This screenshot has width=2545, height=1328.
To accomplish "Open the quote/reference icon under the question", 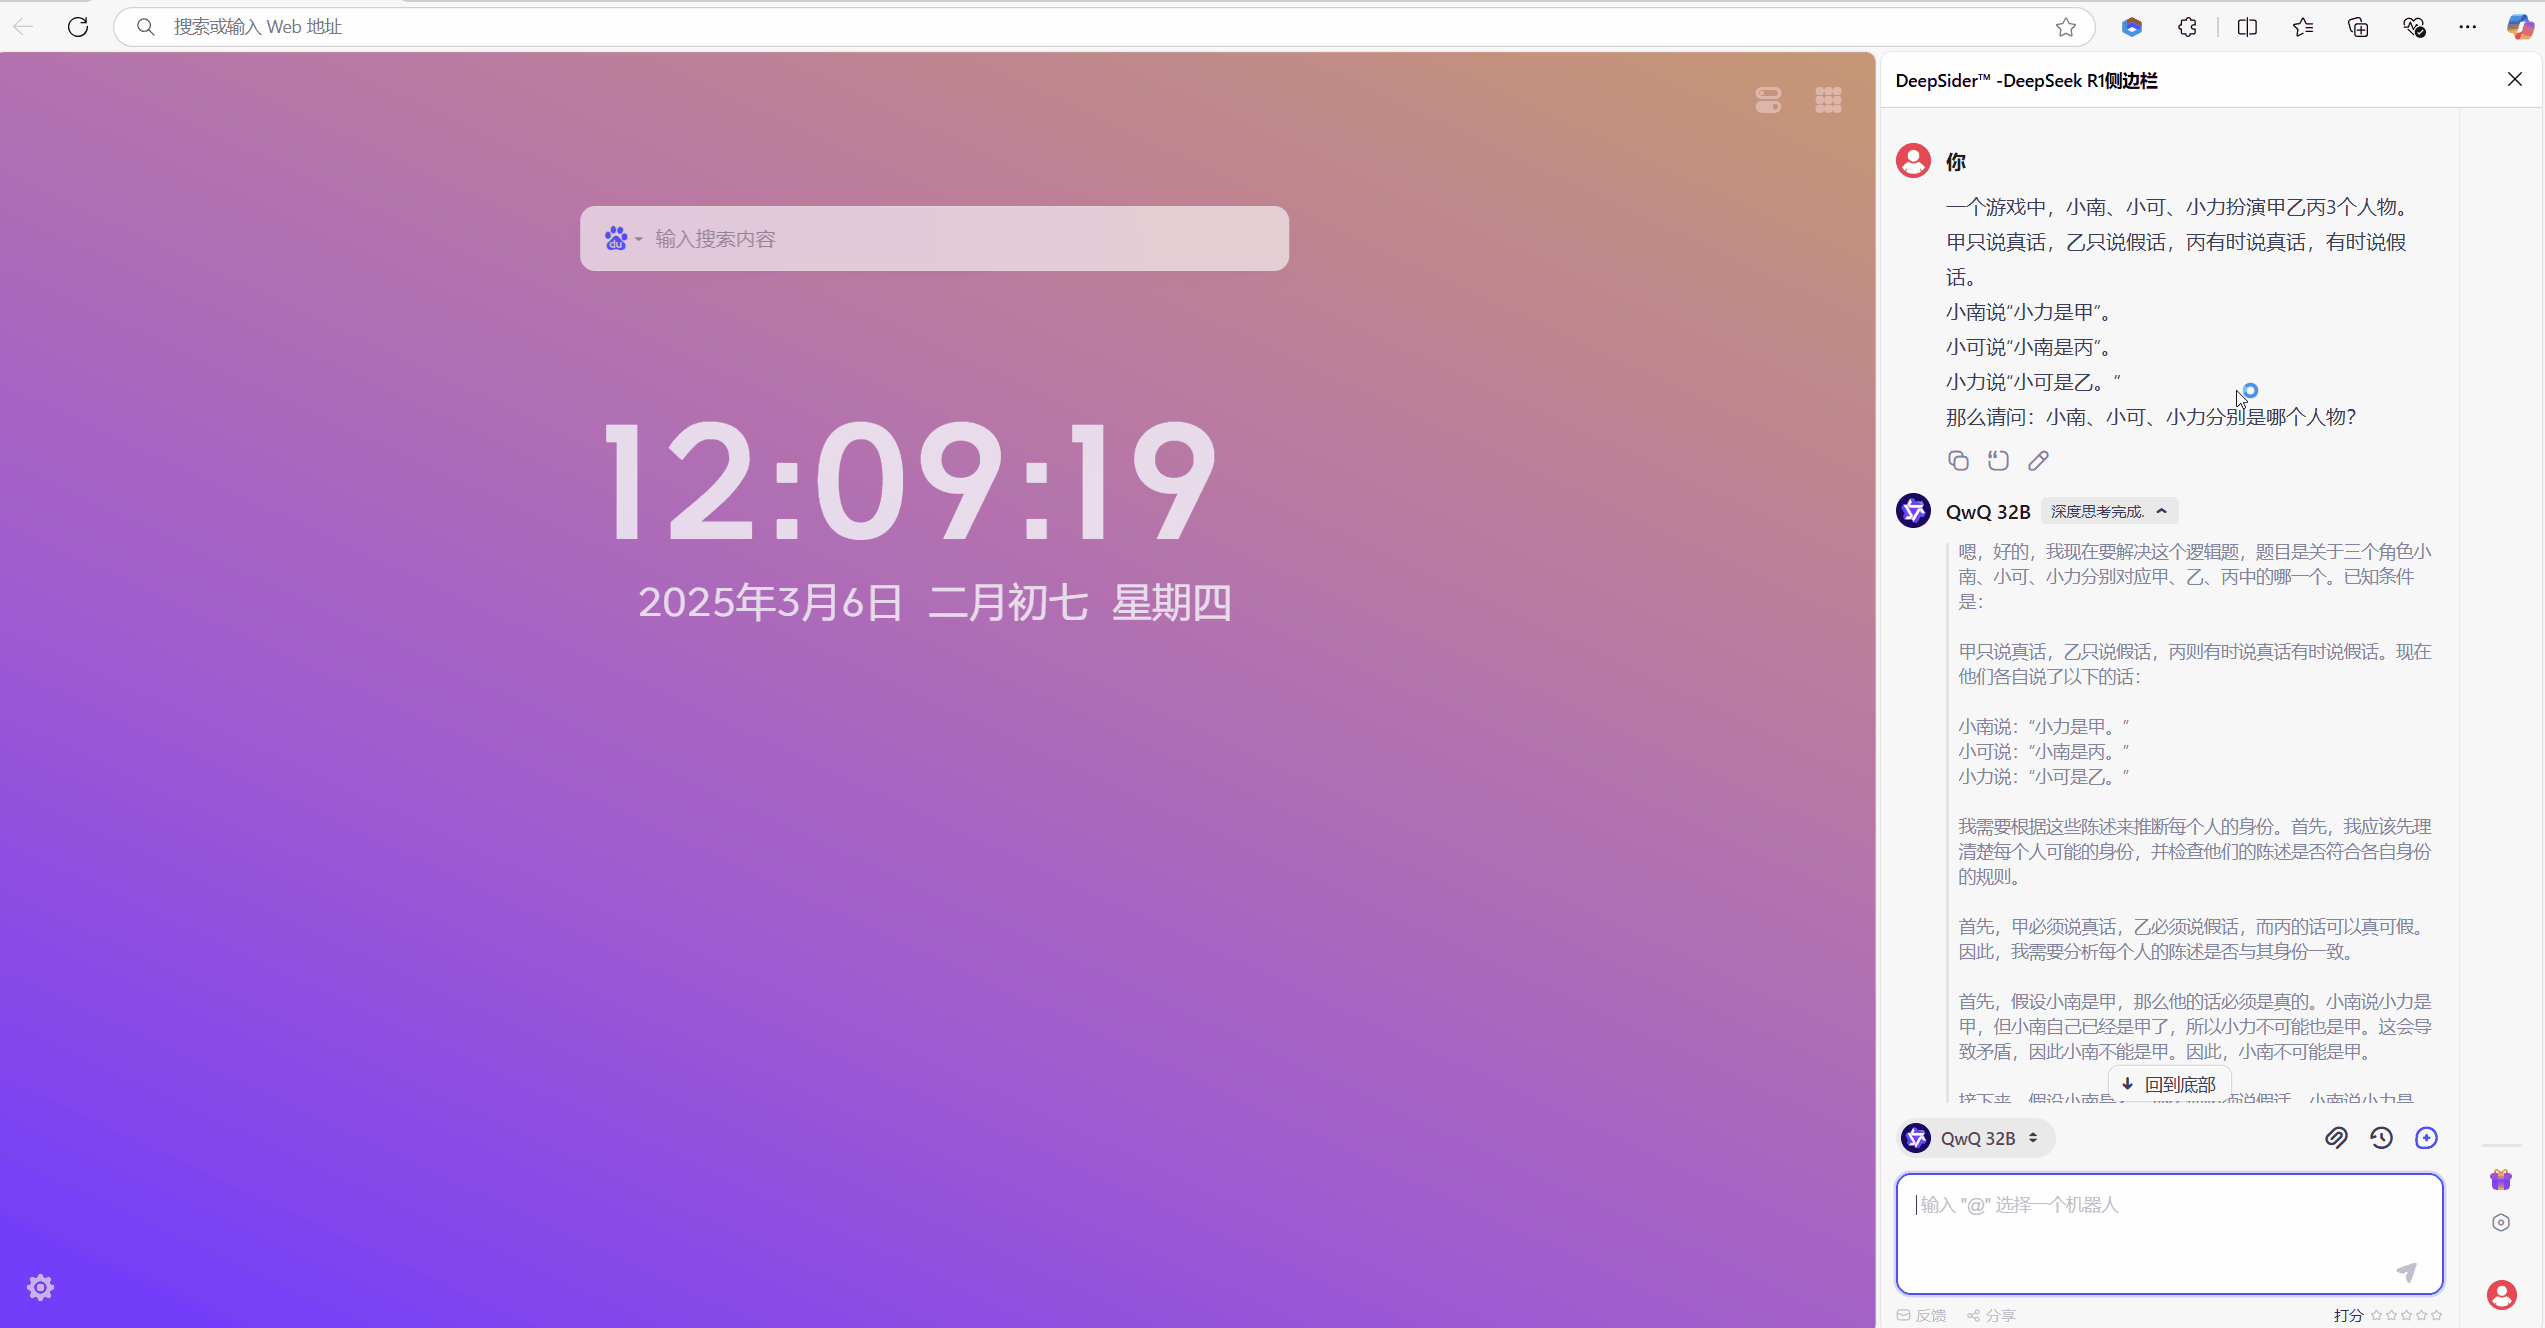I will click(x=1999, y=460).
